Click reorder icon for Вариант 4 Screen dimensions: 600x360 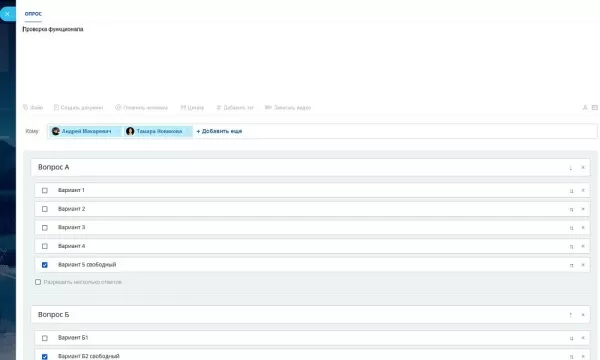coord(571,246)
